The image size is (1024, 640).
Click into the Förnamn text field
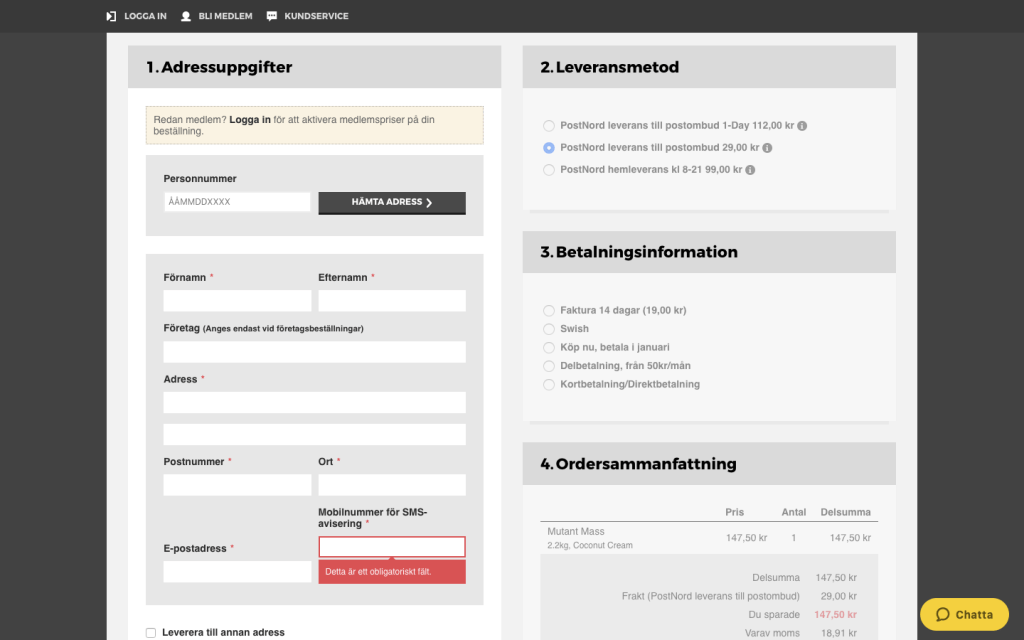pos(237,301)
